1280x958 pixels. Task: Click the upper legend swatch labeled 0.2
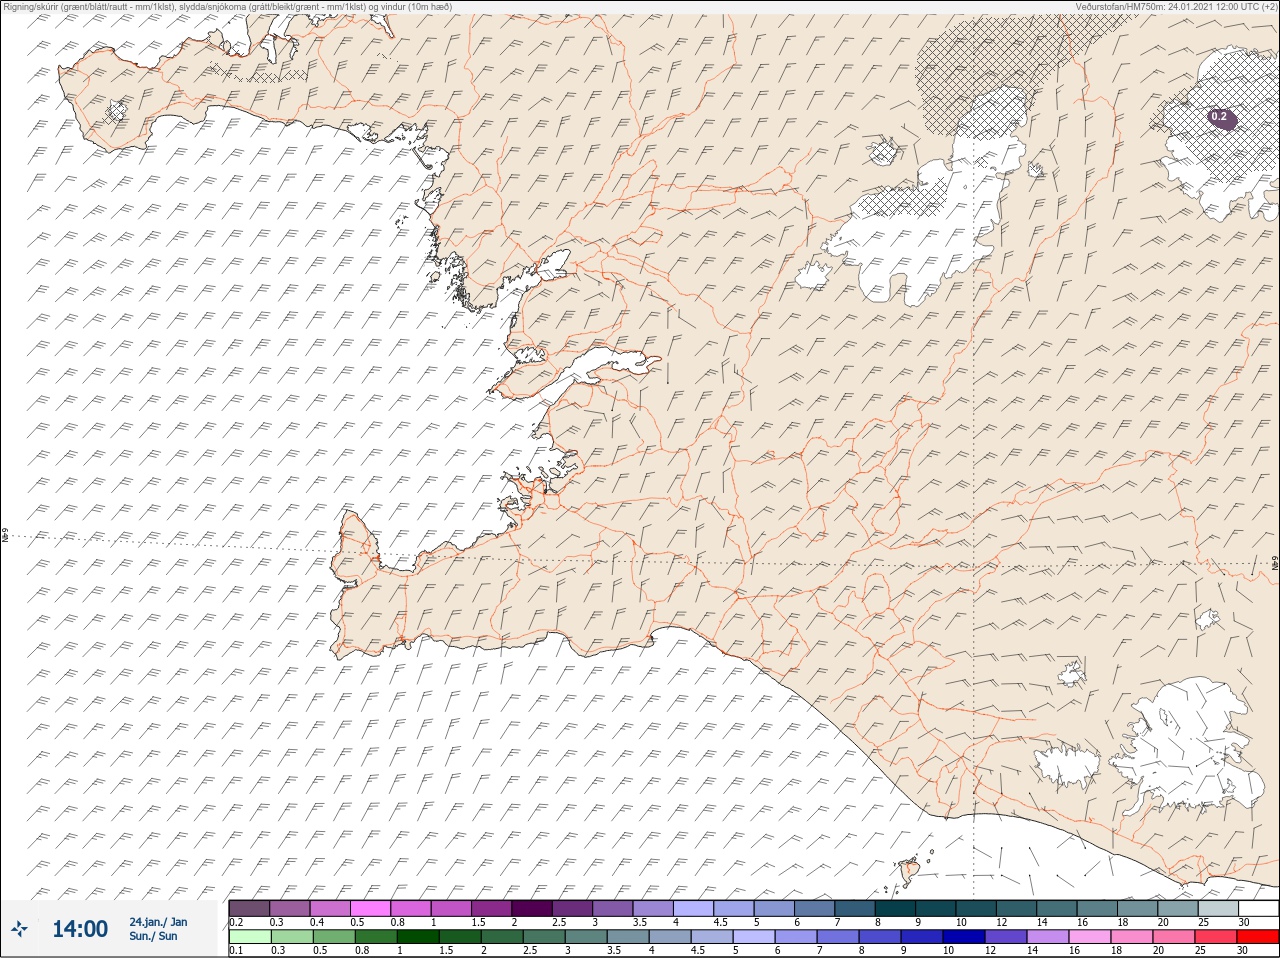[249, 908]
